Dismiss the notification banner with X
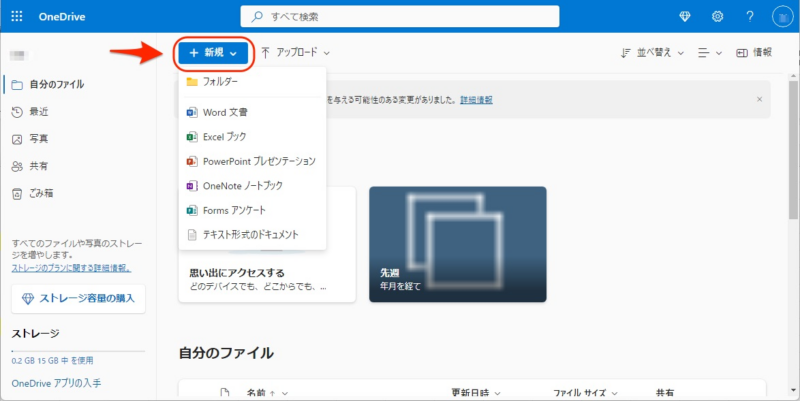The width and height of the screenshot is (800, 401). tap(759, 99)
